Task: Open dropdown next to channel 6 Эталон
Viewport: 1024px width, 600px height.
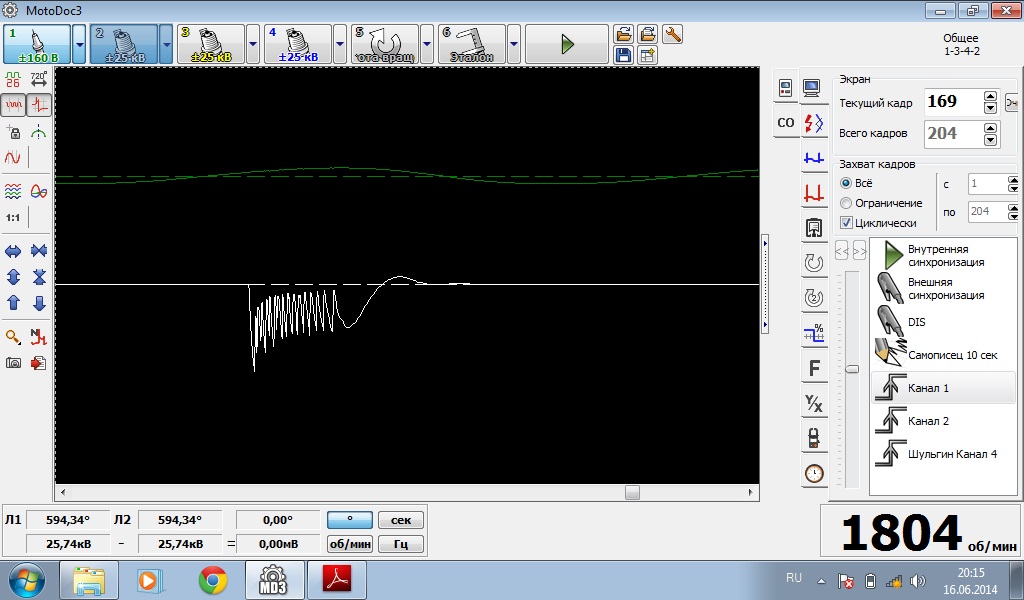Action: [x=513, y=44]
